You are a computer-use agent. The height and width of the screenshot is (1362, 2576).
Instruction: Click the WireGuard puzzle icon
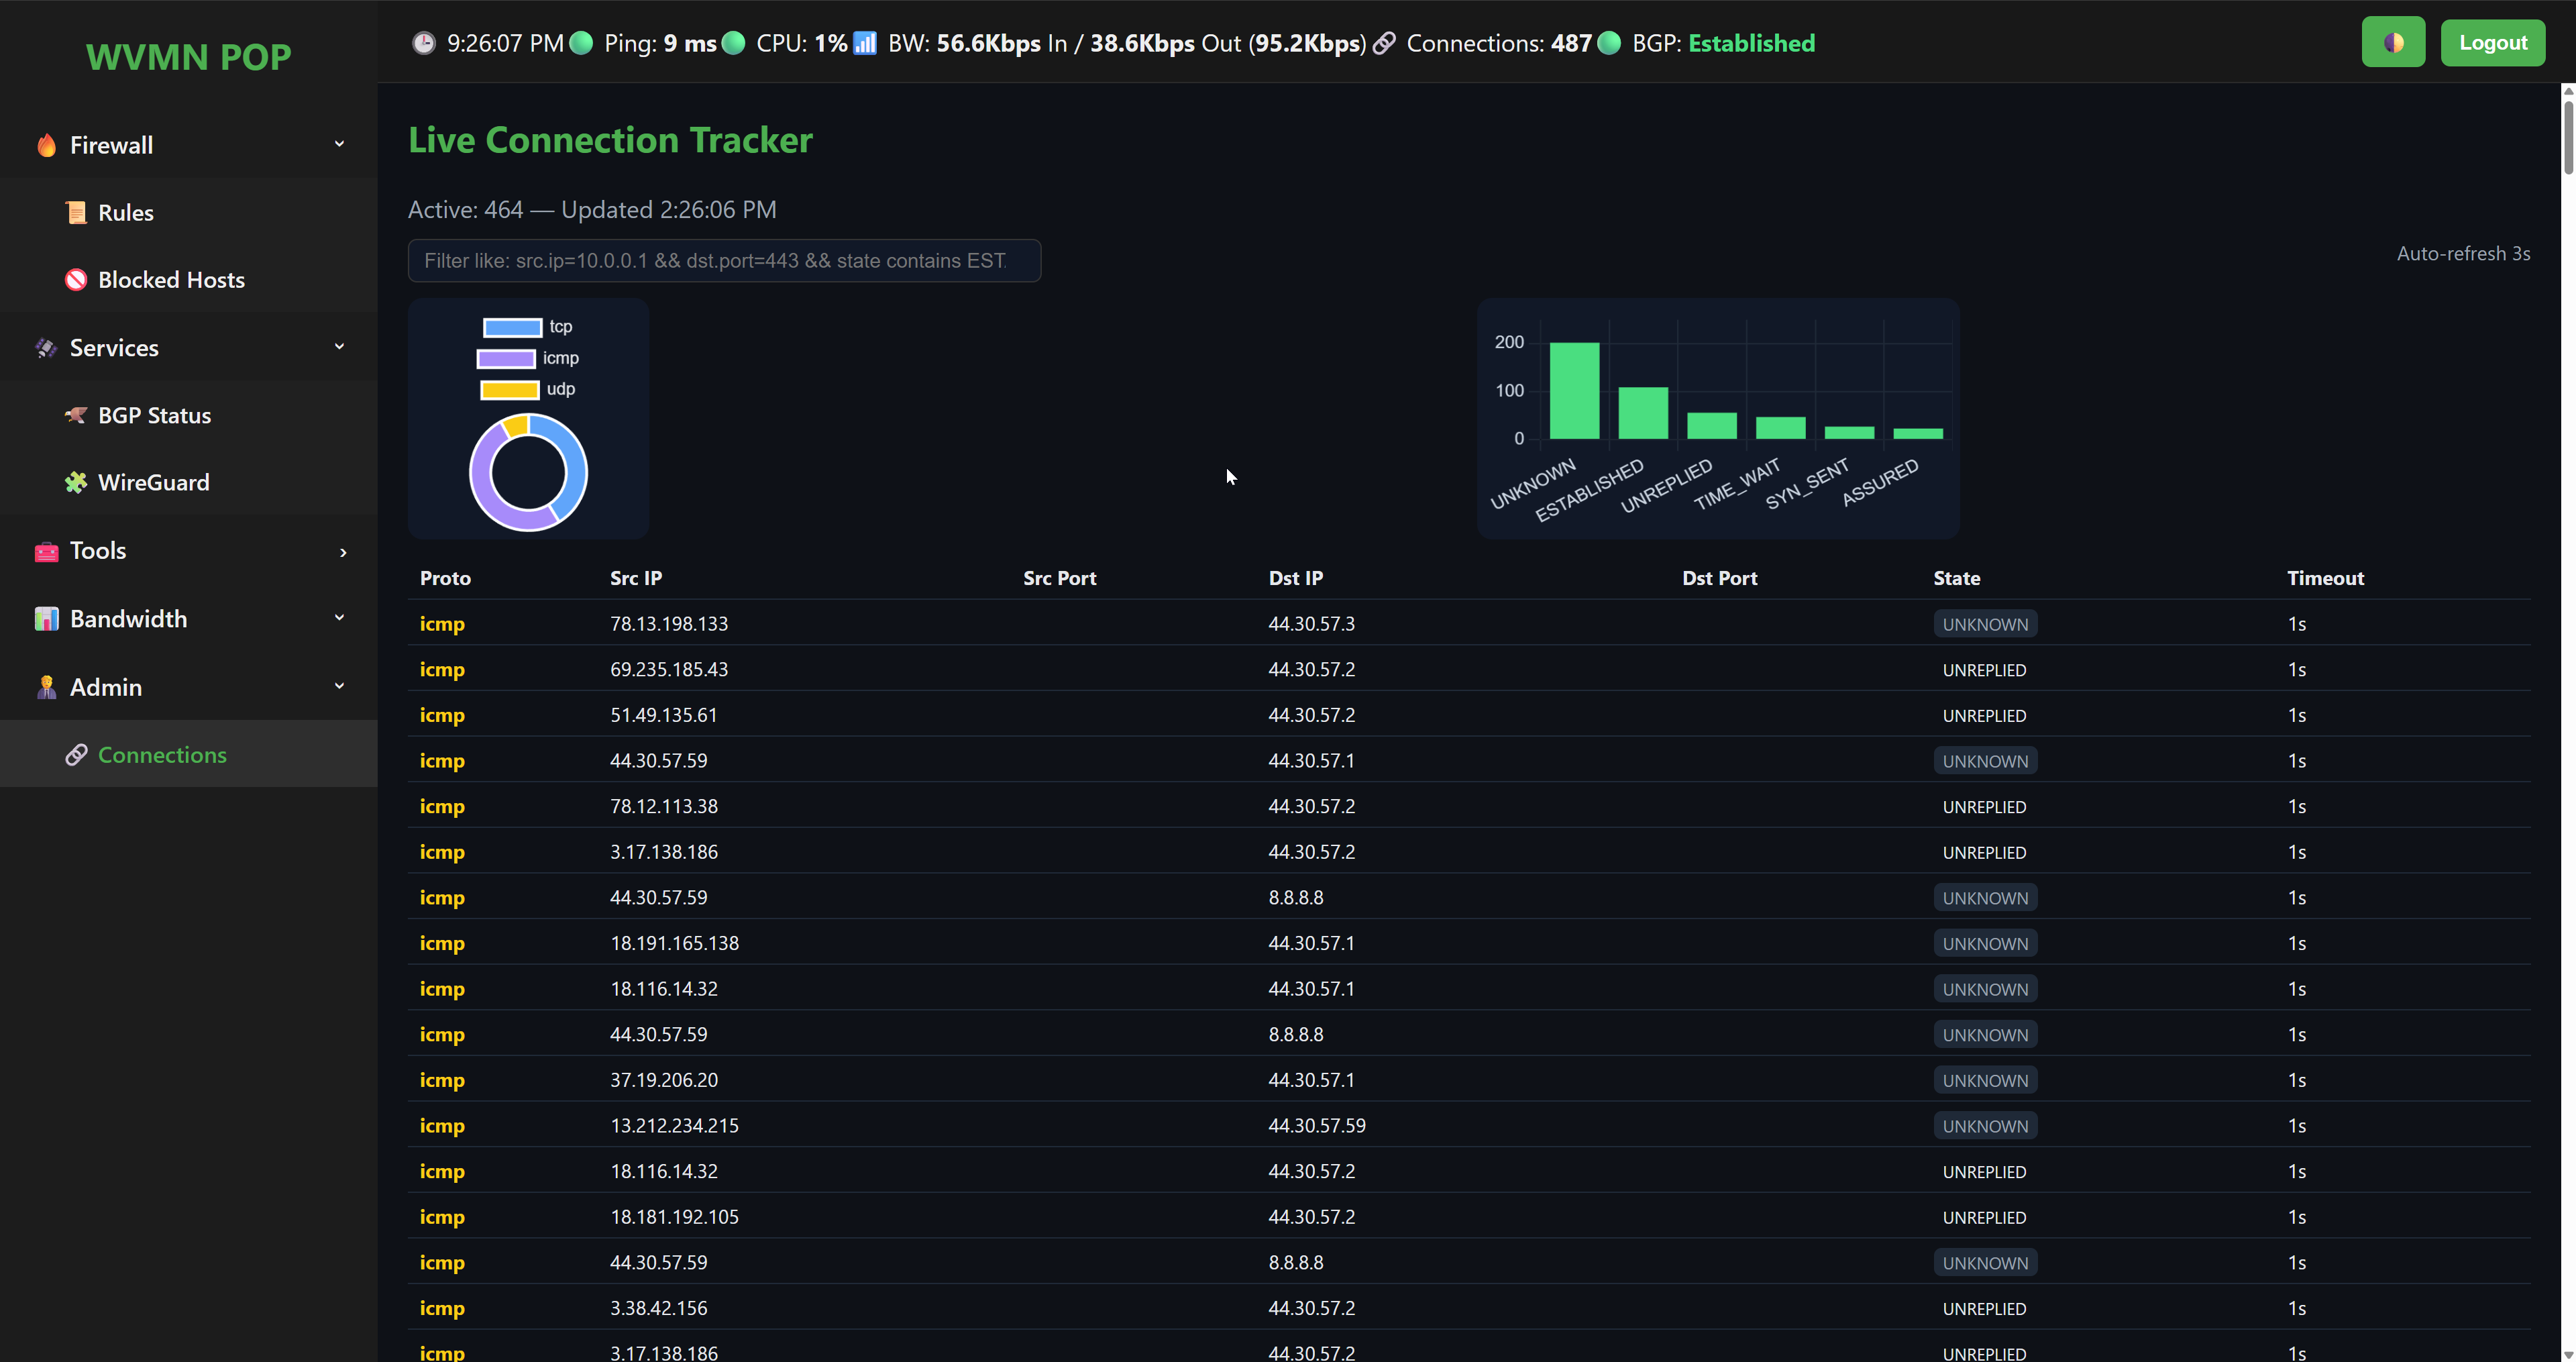(x=76, y=482)
